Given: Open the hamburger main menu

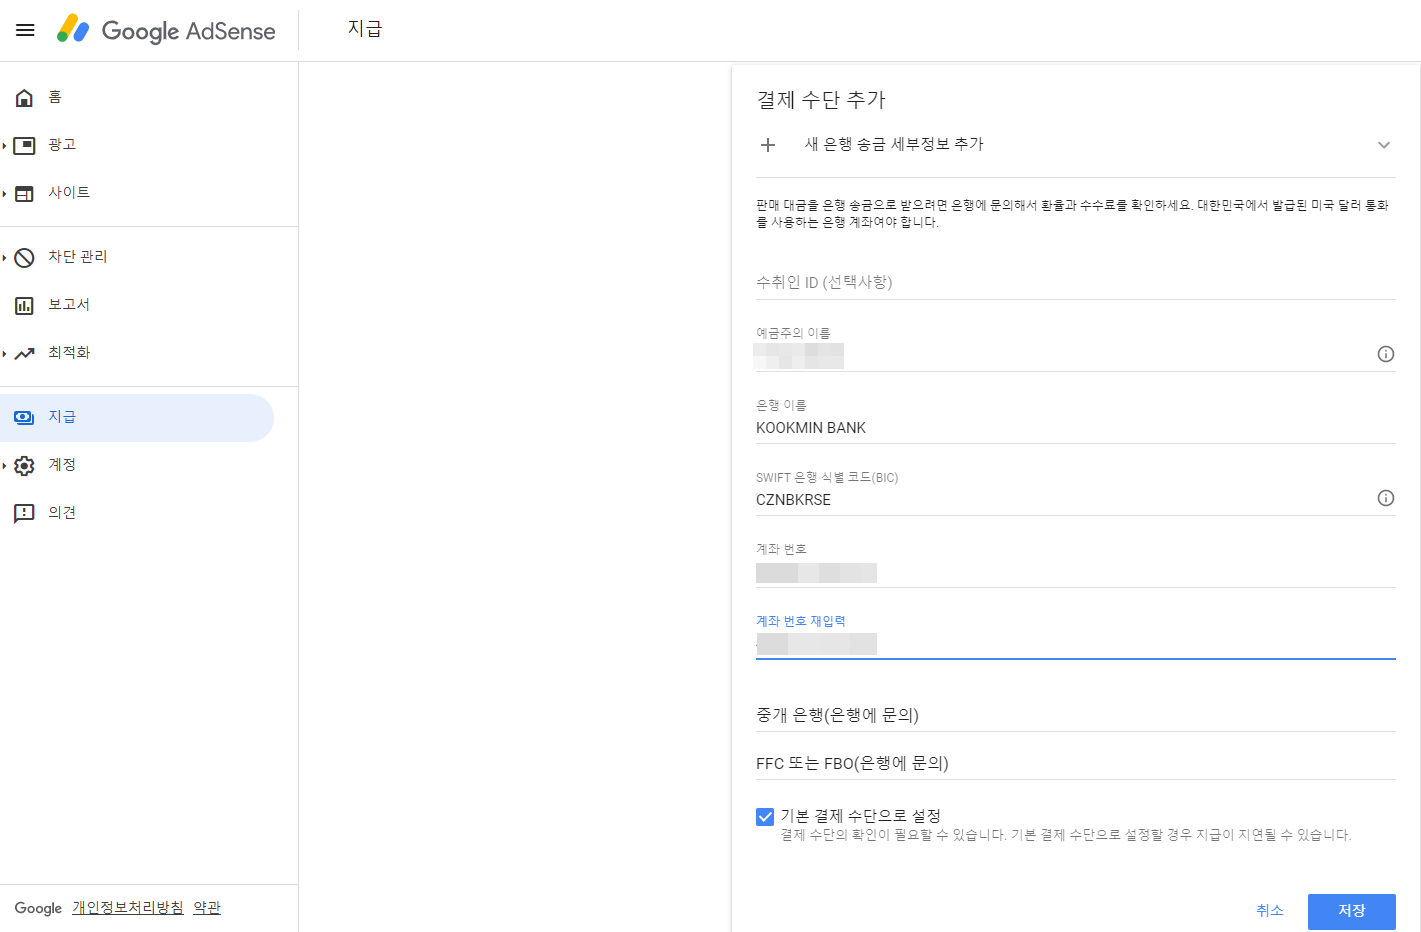Looking at the screenshot, I should pos(25,30).
